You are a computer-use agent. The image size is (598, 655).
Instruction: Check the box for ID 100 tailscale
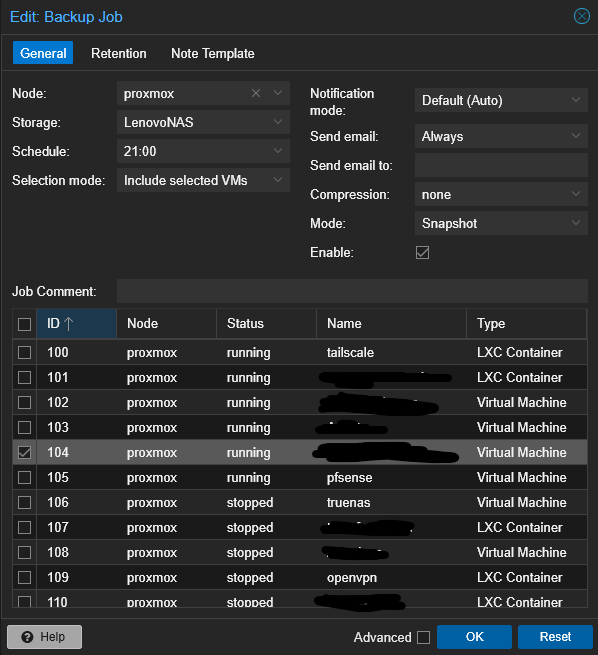(24, 353)
